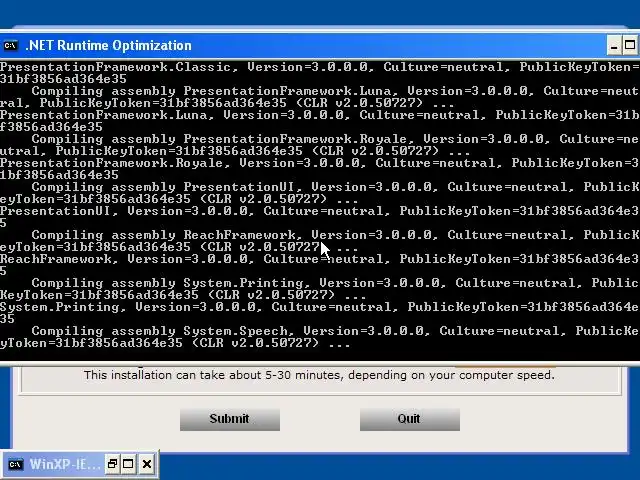Click the Submit button in installer window
Screen dimensions: 640x480
coord(230,419)
